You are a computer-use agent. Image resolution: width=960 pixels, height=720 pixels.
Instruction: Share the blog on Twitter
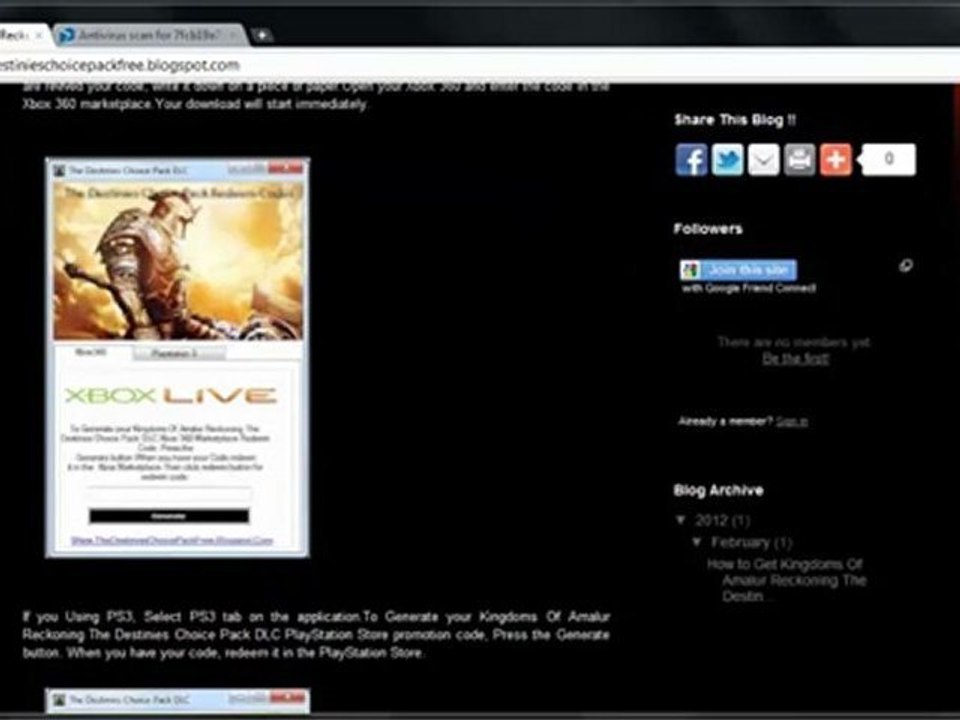(x=727, y=160)
